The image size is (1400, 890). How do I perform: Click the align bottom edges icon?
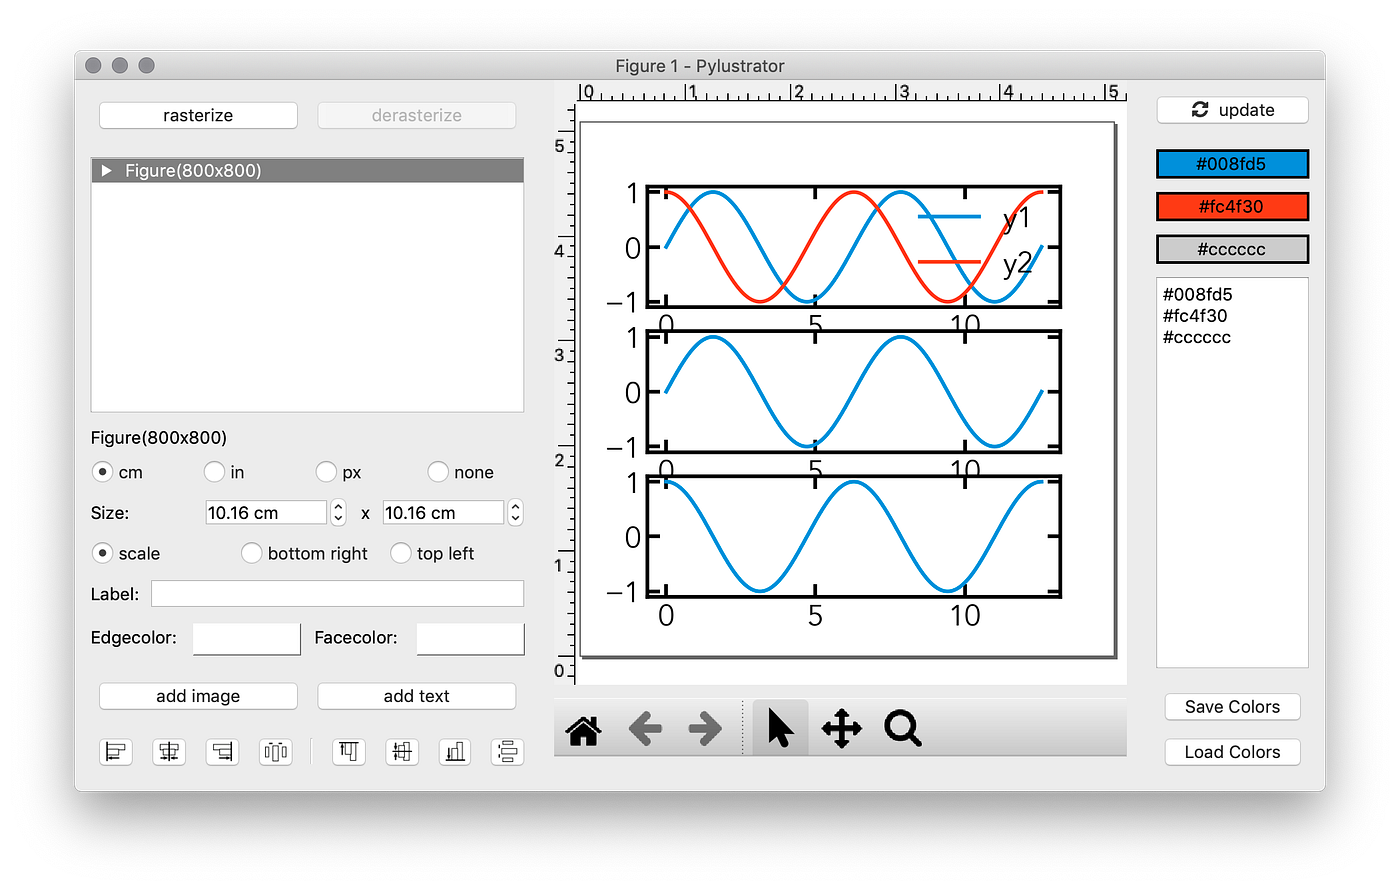(x=455, y=752)
